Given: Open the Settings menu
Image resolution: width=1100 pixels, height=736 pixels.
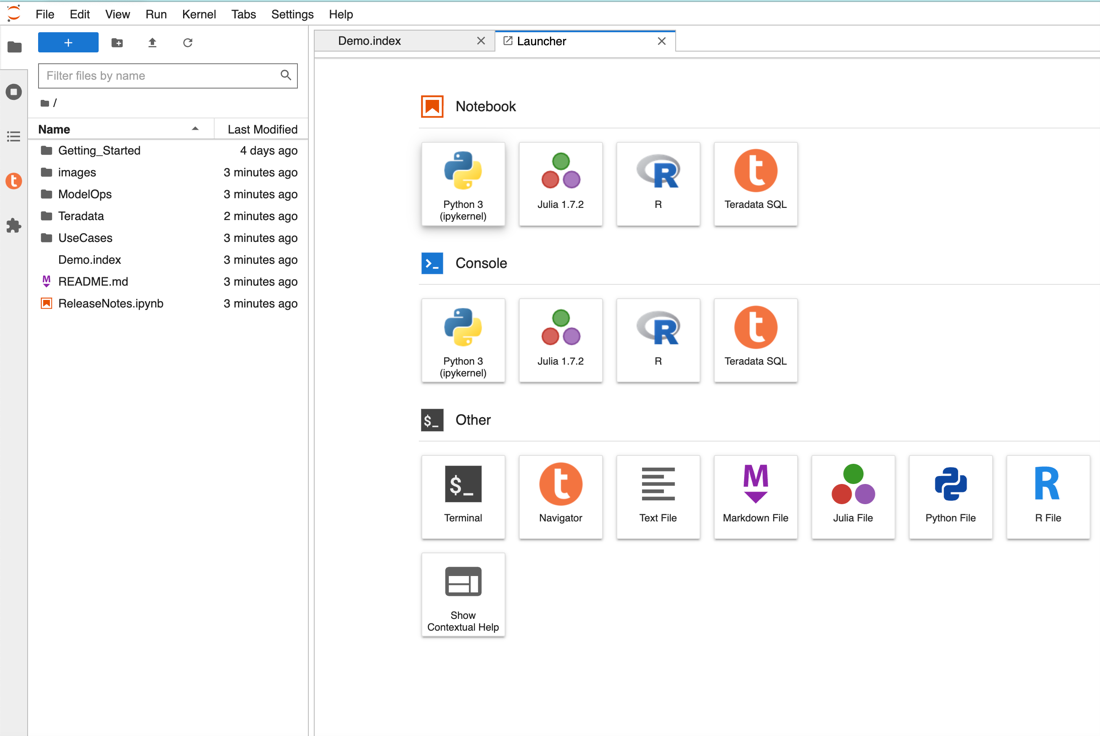Looking at the screenshot, I should coord(292,14).
